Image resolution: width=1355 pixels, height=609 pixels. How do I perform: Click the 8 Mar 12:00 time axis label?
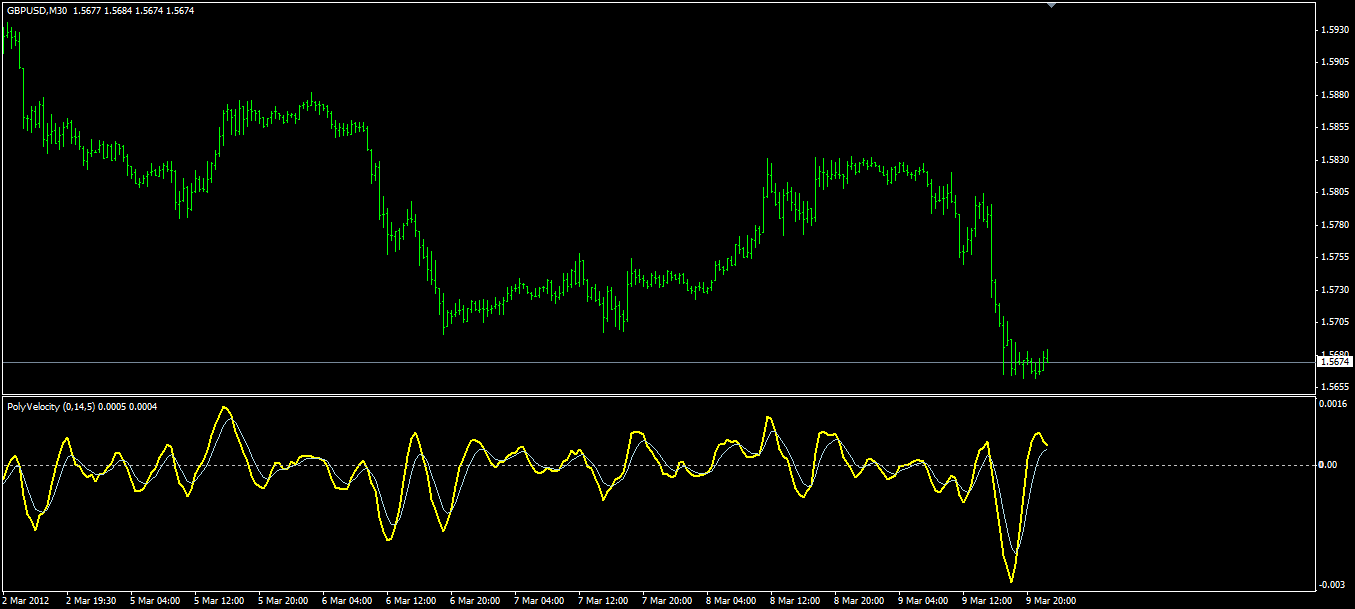click(x=796, y=601)
